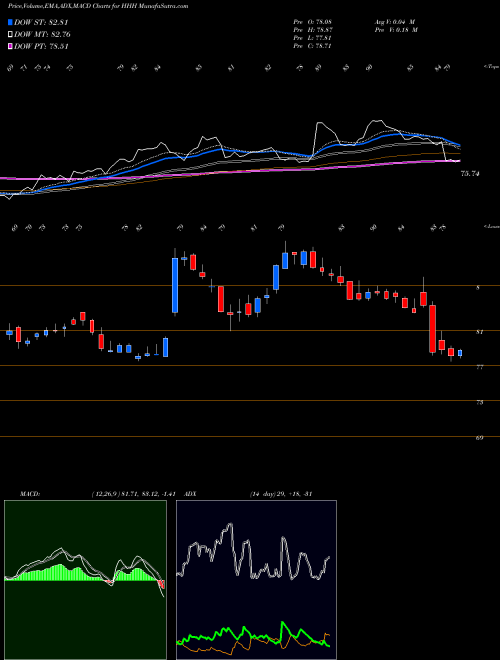The image size is (500, 660).
Task: Click the 'Pre O: 78.08' value
Action: [313, 22]
